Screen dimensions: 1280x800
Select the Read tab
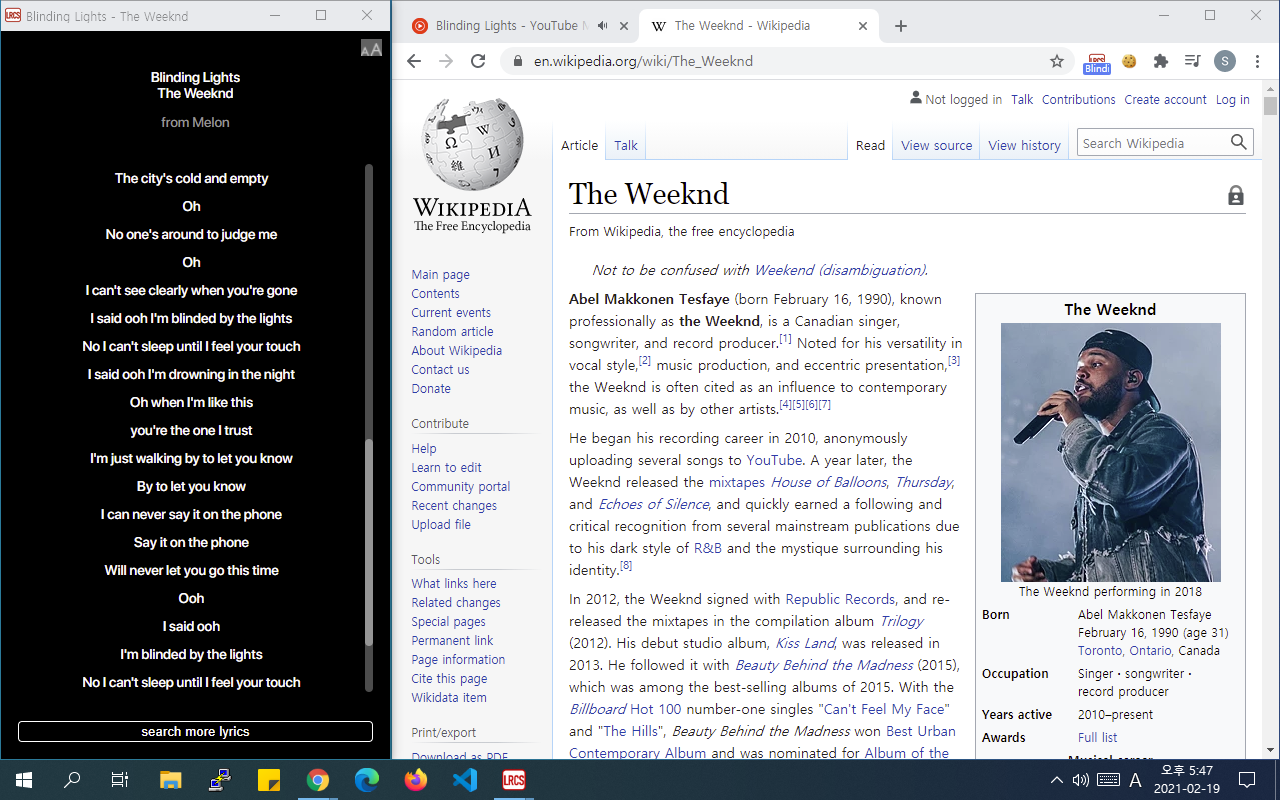pyautogui.click(x=870, y=145)
